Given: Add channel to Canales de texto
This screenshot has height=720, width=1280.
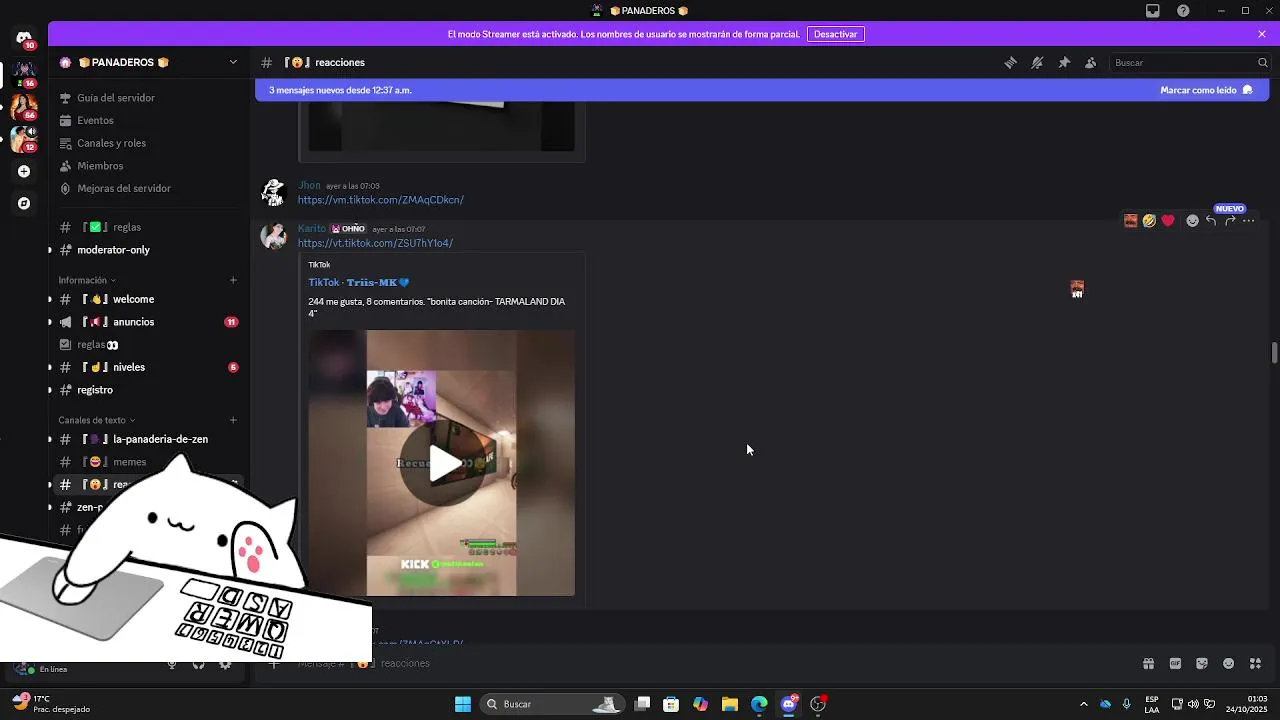Looking at the screenshot, I should (x=233, y=420).
